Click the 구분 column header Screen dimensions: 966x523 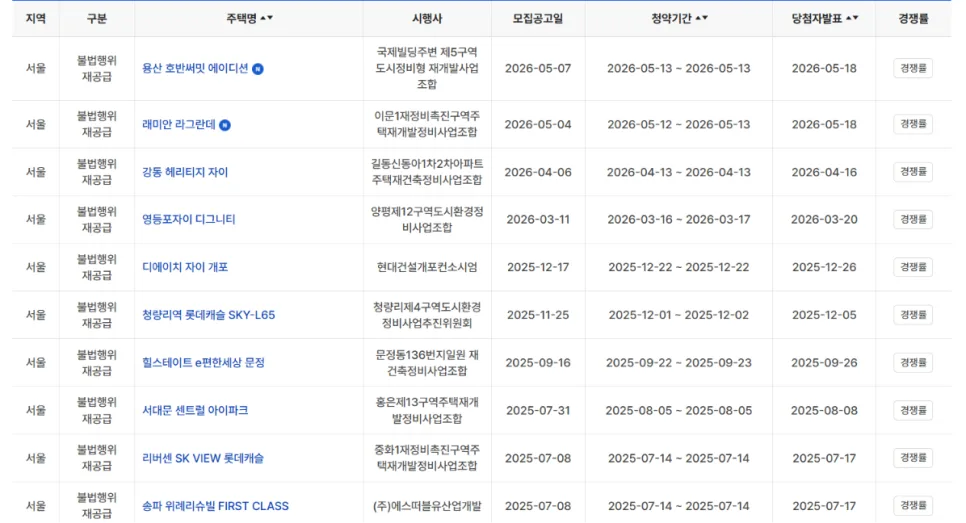97,18
